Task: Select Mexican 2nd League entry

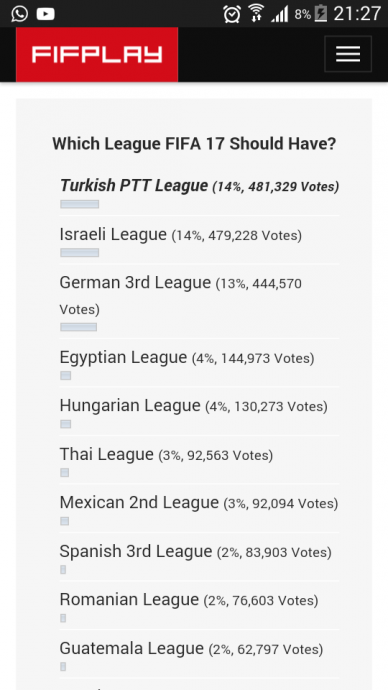Action: (x=199, y=503)
